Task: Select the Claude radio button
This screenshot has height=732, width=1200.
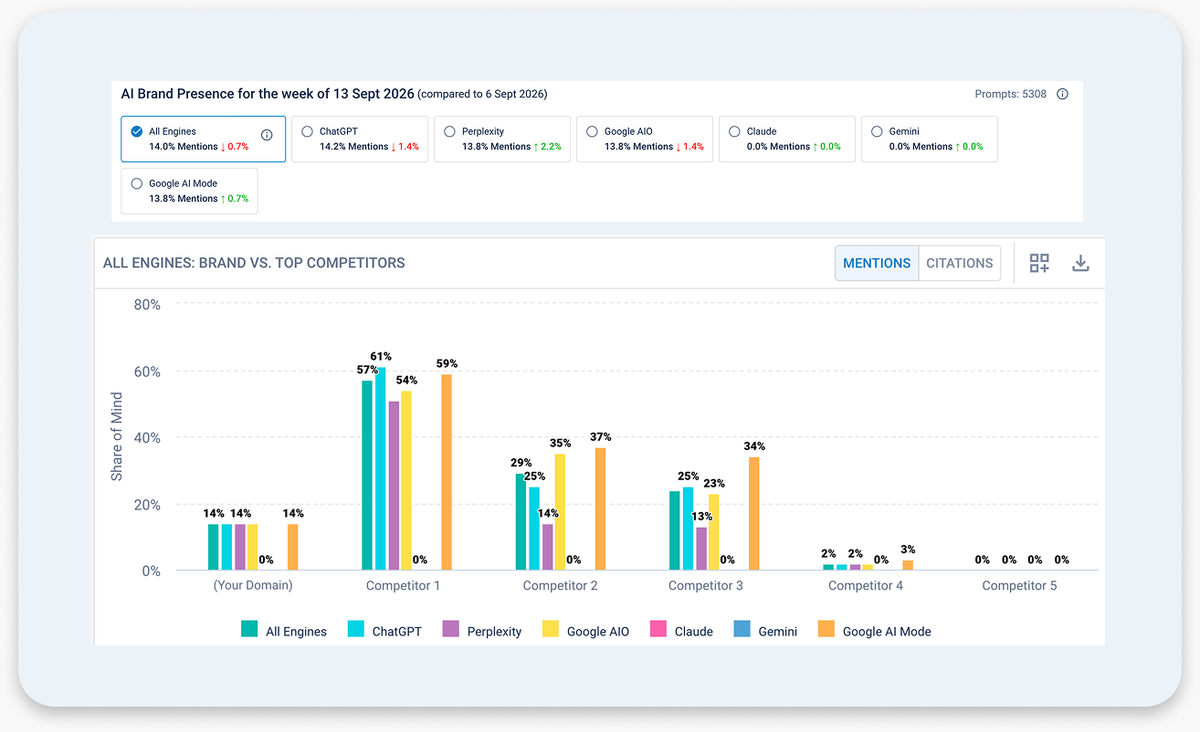Action: click(735, 131)
